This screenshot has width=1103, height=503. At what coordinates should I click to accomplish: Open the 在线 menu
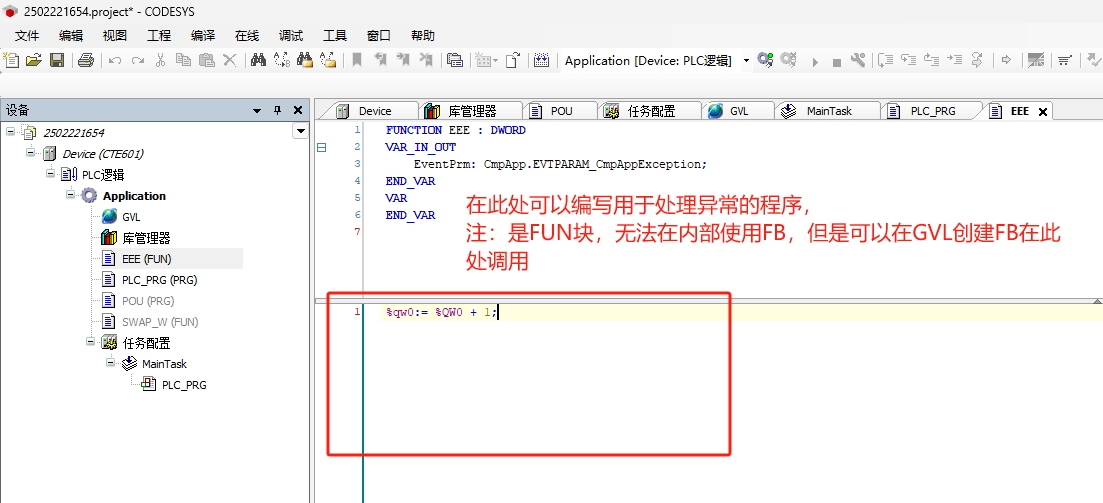247,36
